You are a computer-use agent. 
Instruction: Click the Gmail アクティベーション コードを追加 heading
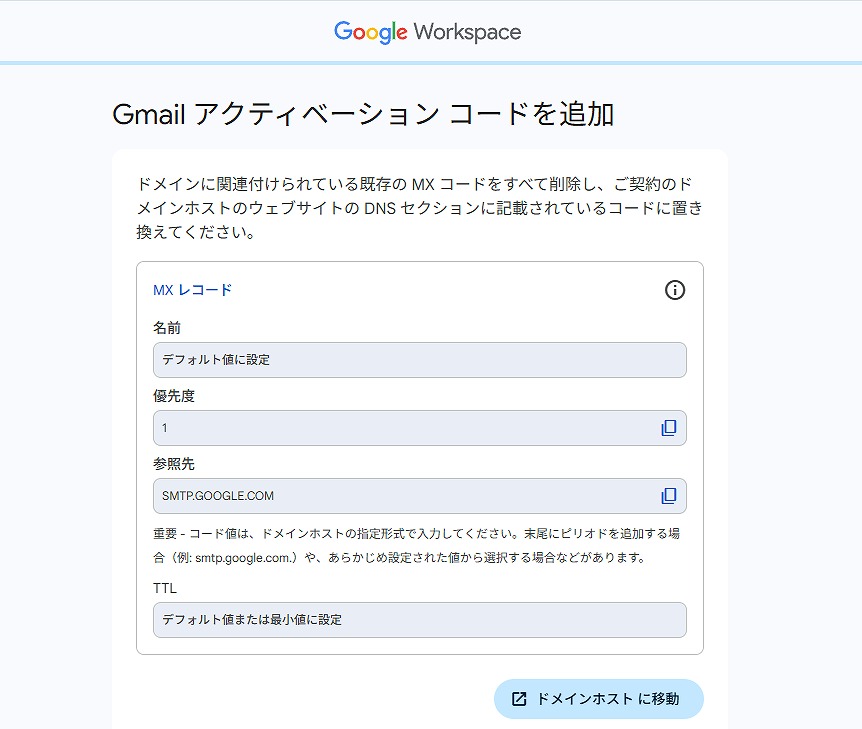363,115
